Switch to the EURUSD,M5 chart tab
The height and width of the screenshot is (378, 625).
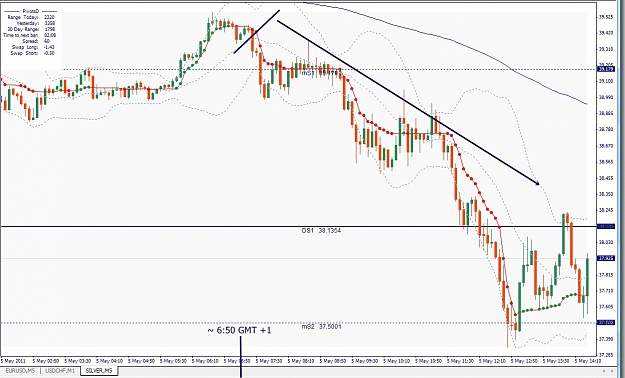point(20,371)
